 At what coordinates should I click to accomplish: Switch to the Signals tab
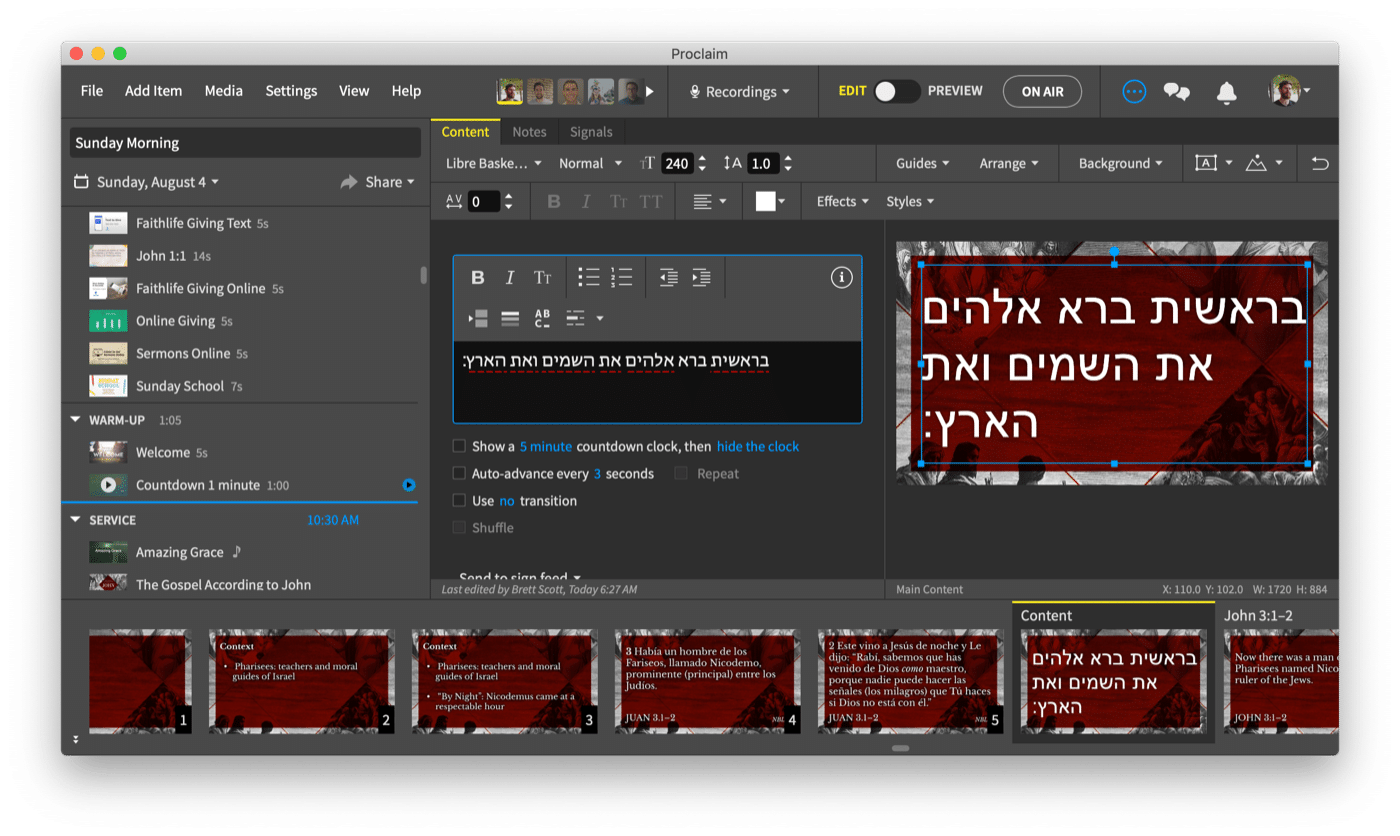591,131
